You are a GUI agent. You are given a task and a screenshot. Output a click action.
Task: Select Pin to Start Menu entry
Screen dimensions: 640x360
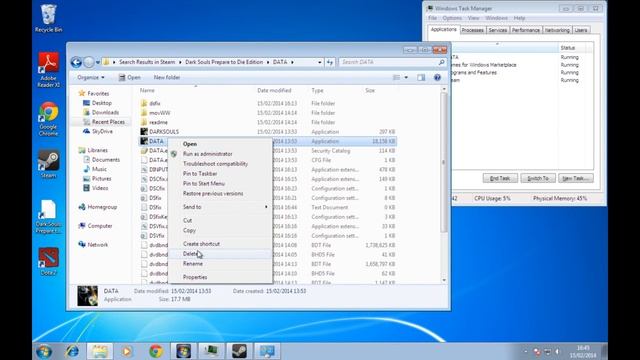(x=220, y=184)
